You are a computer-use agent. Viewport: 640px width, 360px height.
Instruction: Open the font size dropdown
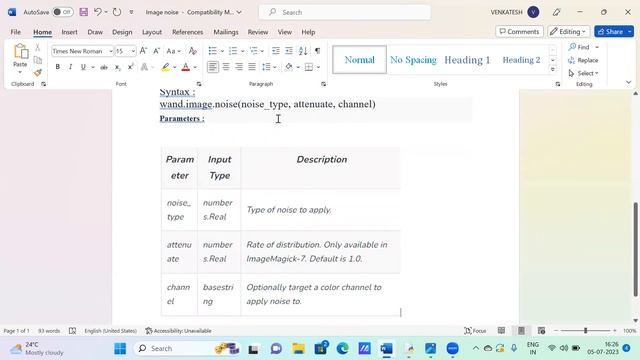(133, 51)
